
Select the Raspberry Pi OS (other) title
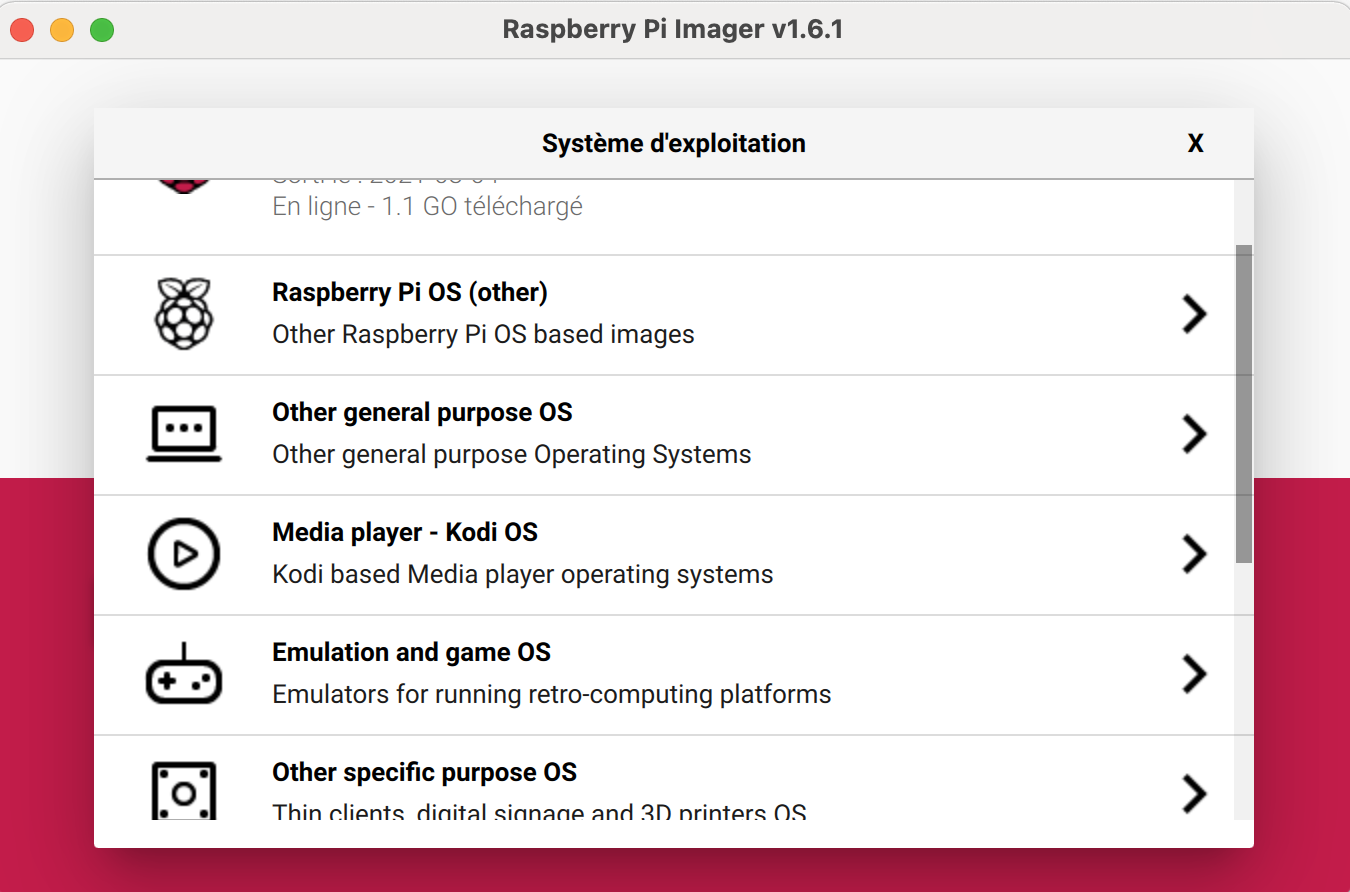[x=410, y=293]
